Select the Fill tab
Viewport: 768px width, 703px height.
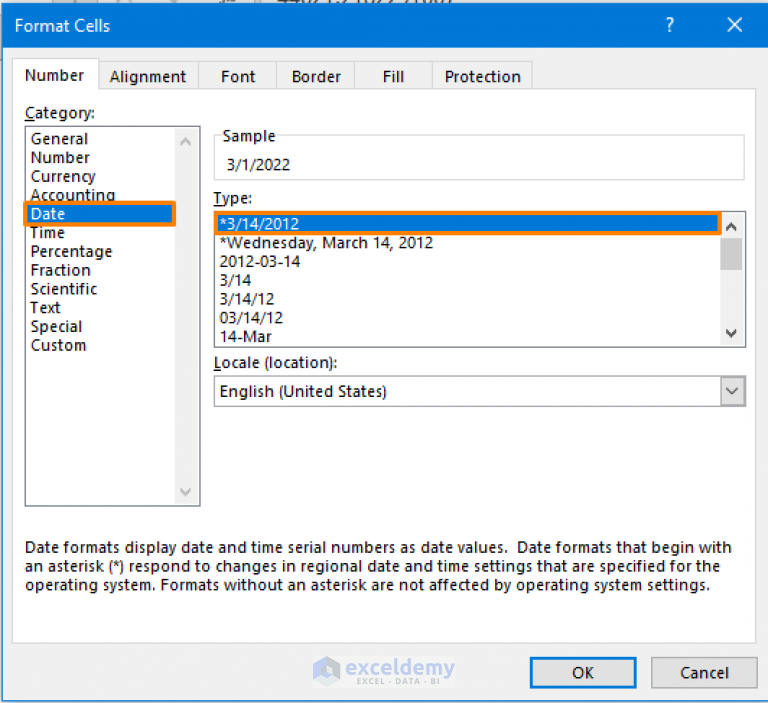click(393, 76)
